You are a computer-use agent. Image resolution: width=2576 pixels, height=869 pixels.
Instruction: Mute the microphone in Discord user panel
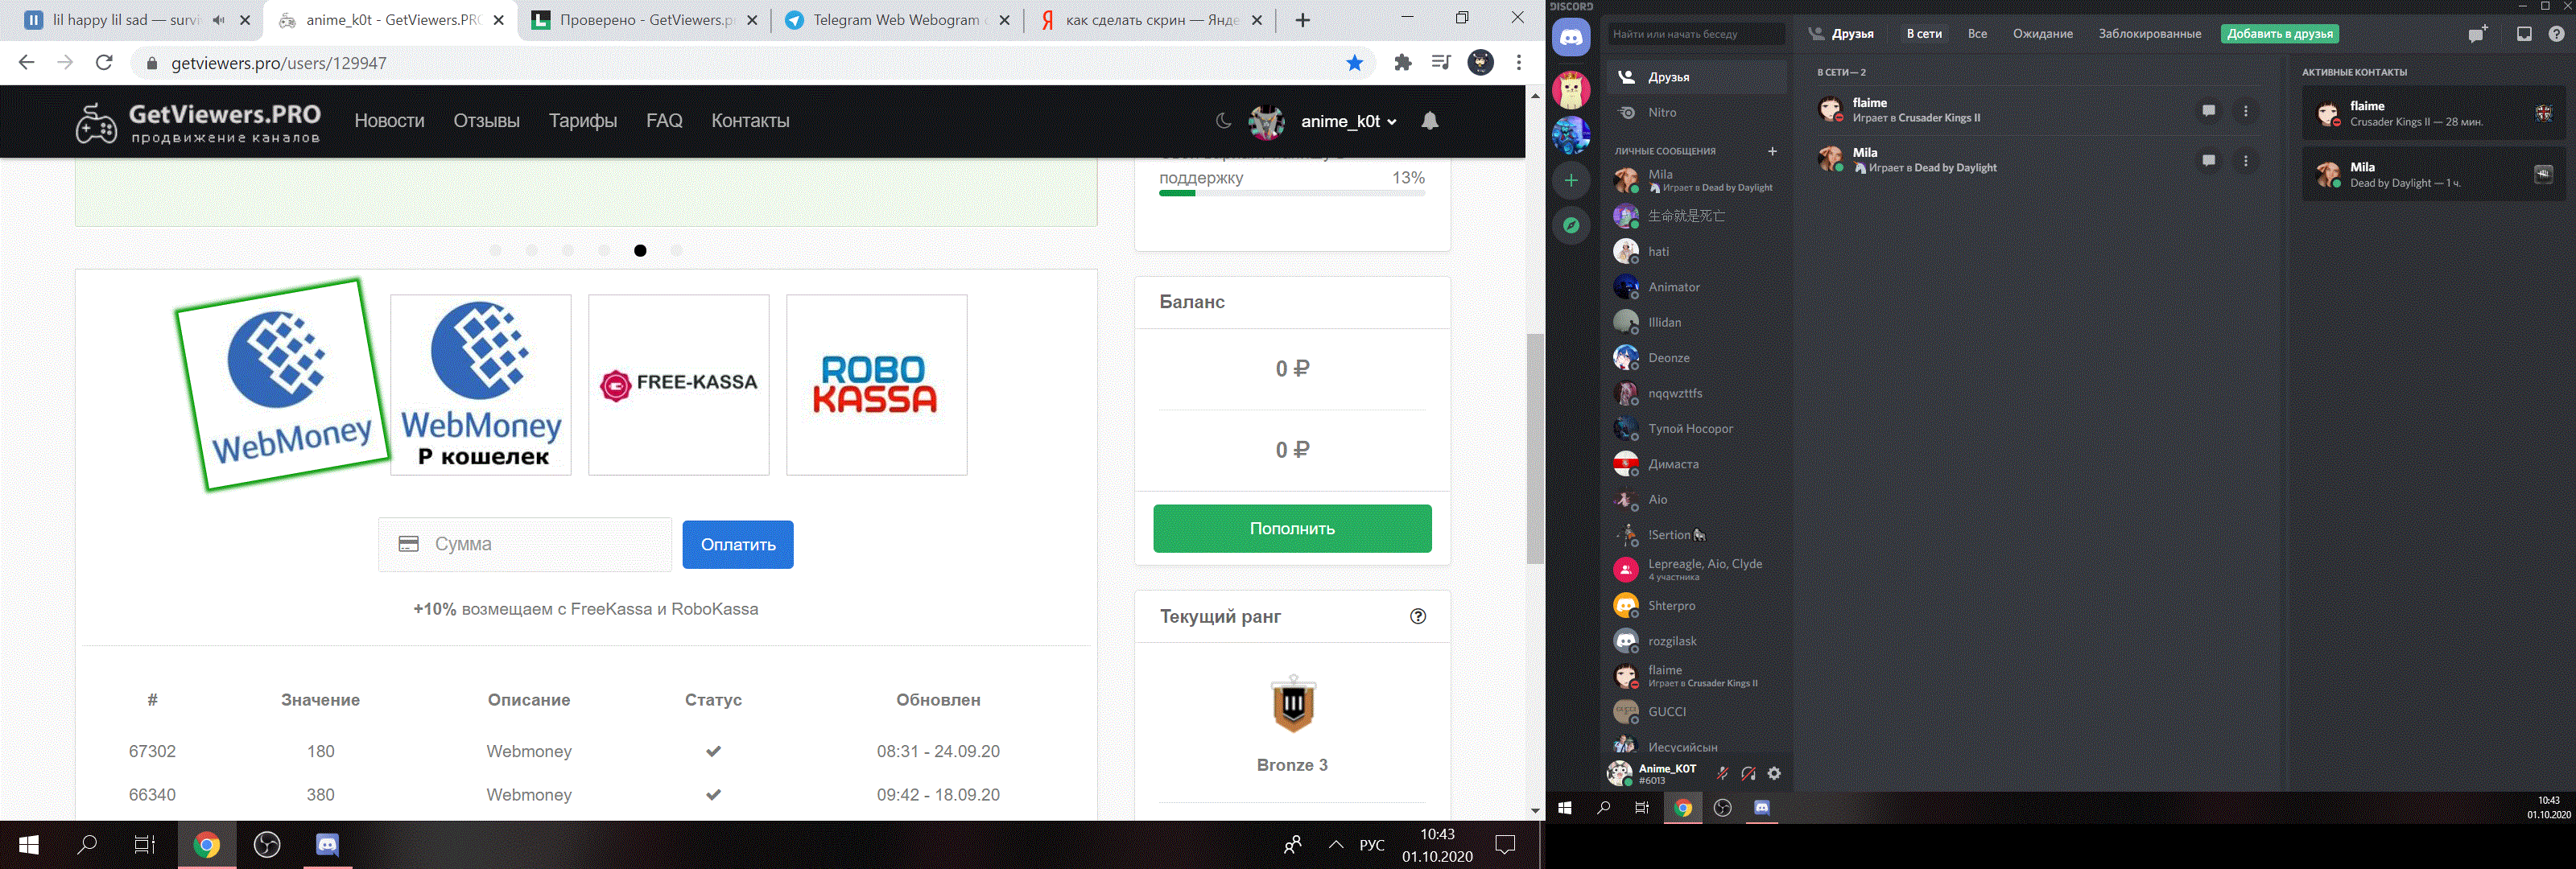coord(1722,773)
